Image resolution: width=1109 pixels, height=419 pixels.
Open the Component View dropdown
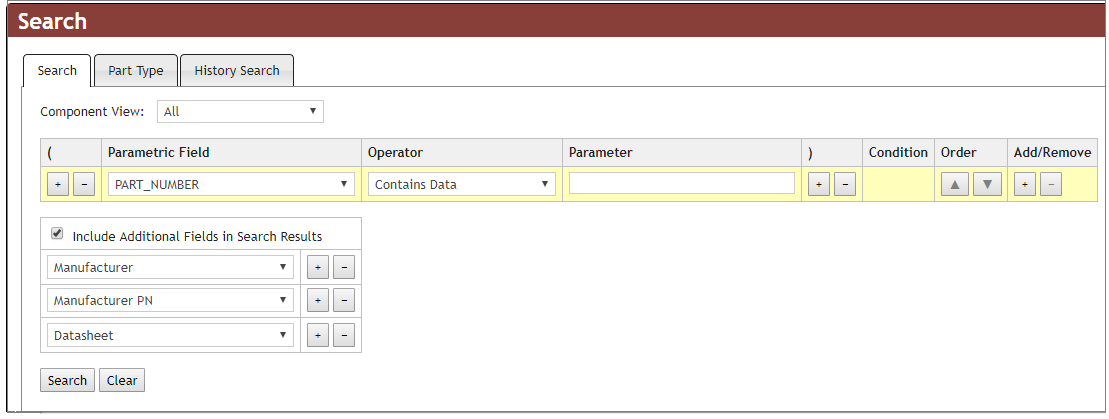(x=240, y=111)
